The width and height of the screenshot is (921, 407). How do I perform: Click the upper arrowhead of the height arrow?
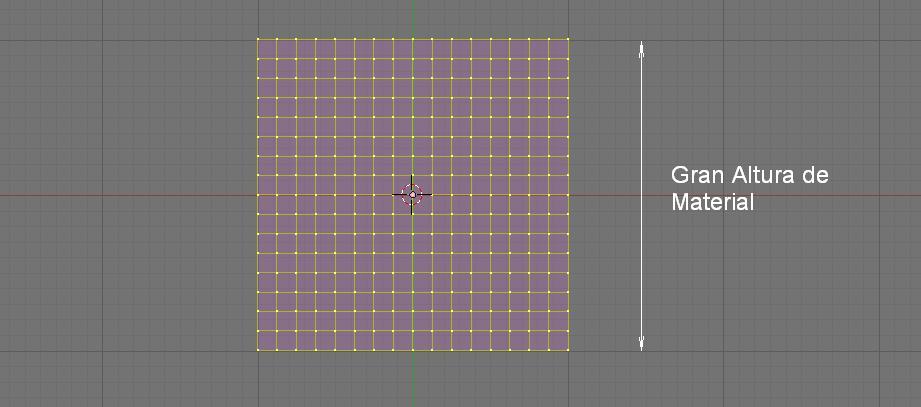point(642,46)
